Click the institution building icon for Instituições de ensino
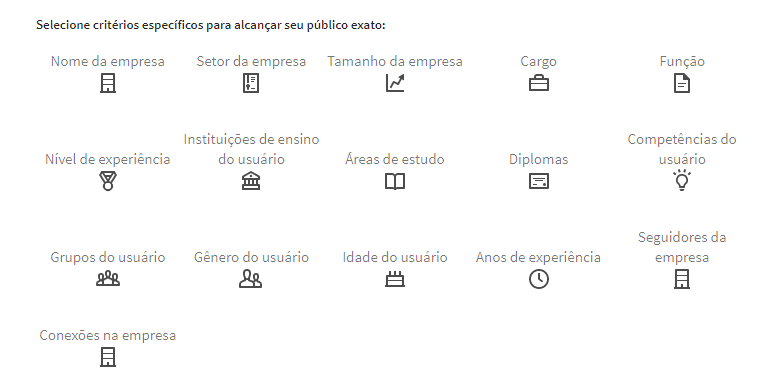This screenshot has height=385, width=765. click(x=251, y=181)
